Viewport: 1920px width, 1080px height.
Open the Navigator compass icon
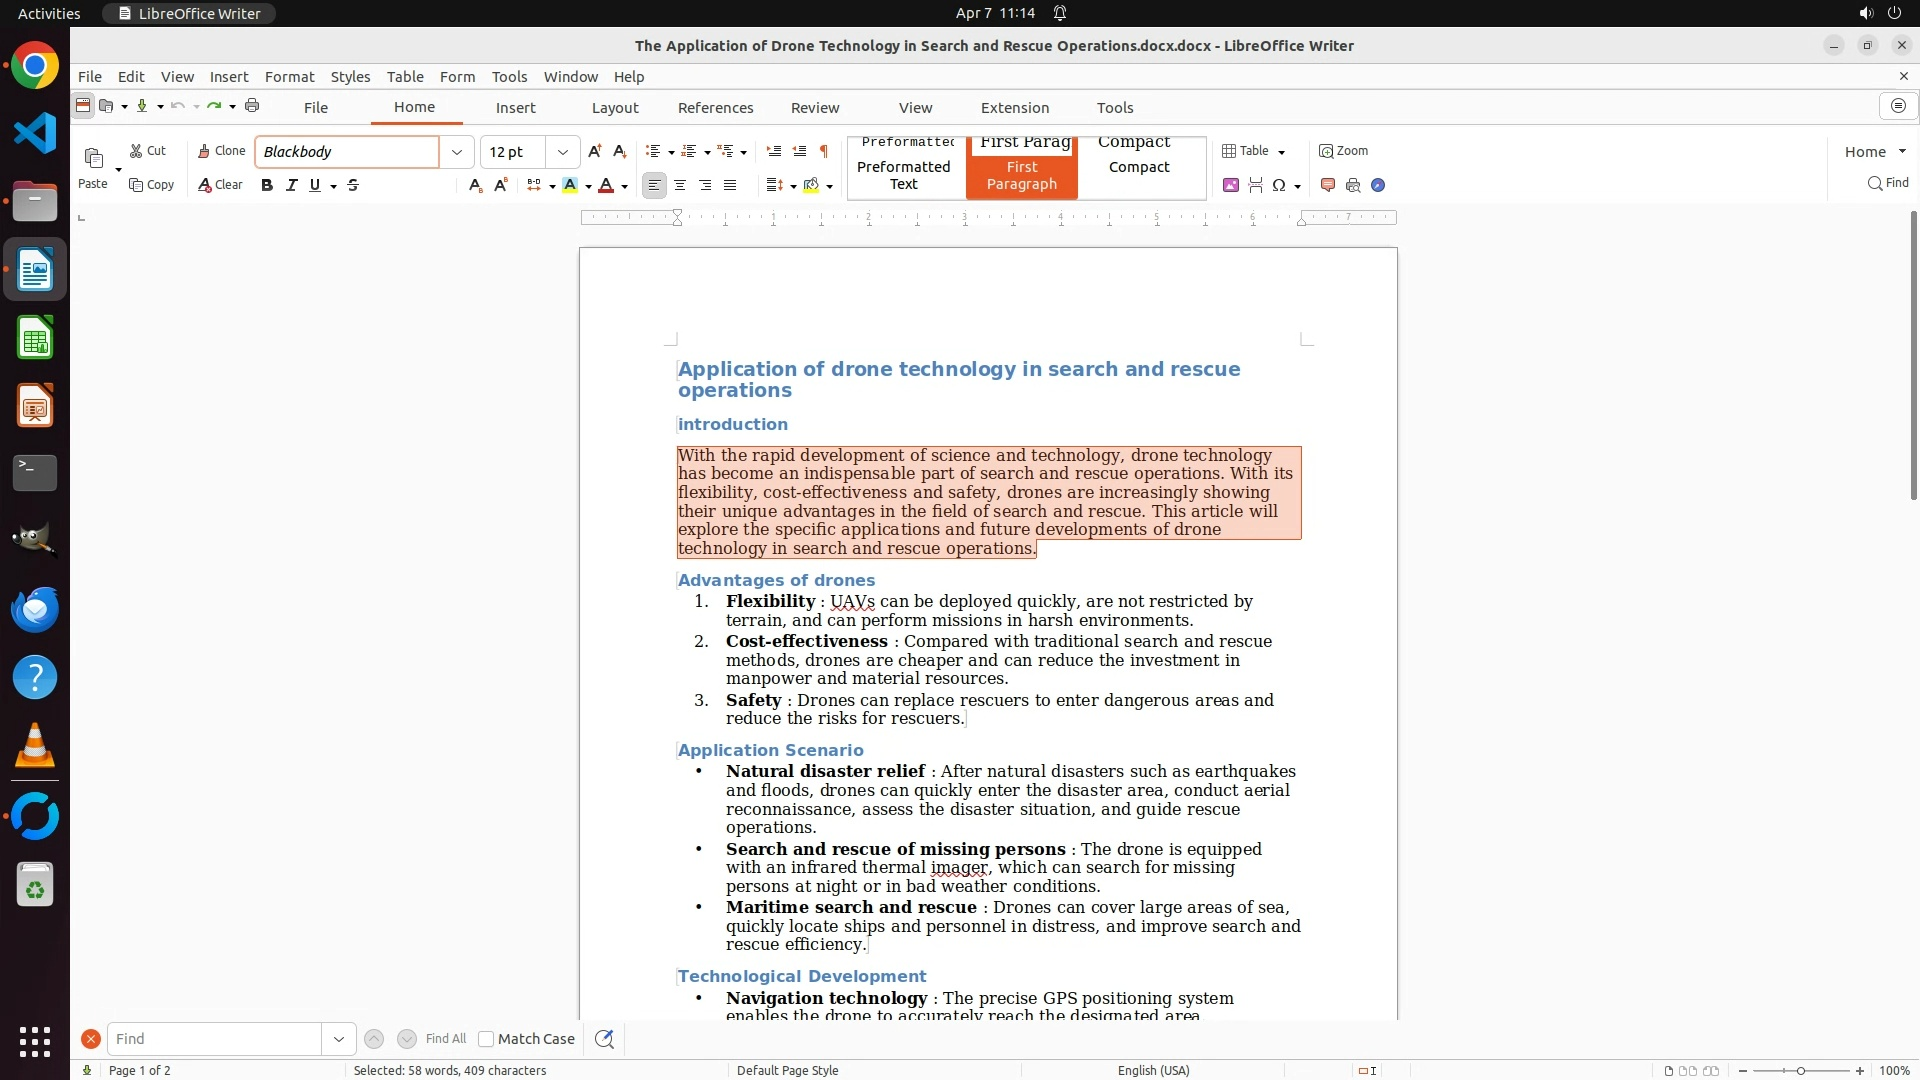coord(1378,185)
